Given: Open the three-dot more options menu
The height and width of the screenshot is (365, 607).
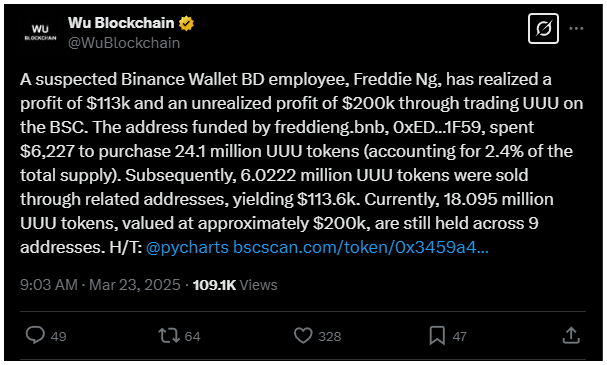Looking at the screenshot, I should [576, 29].
